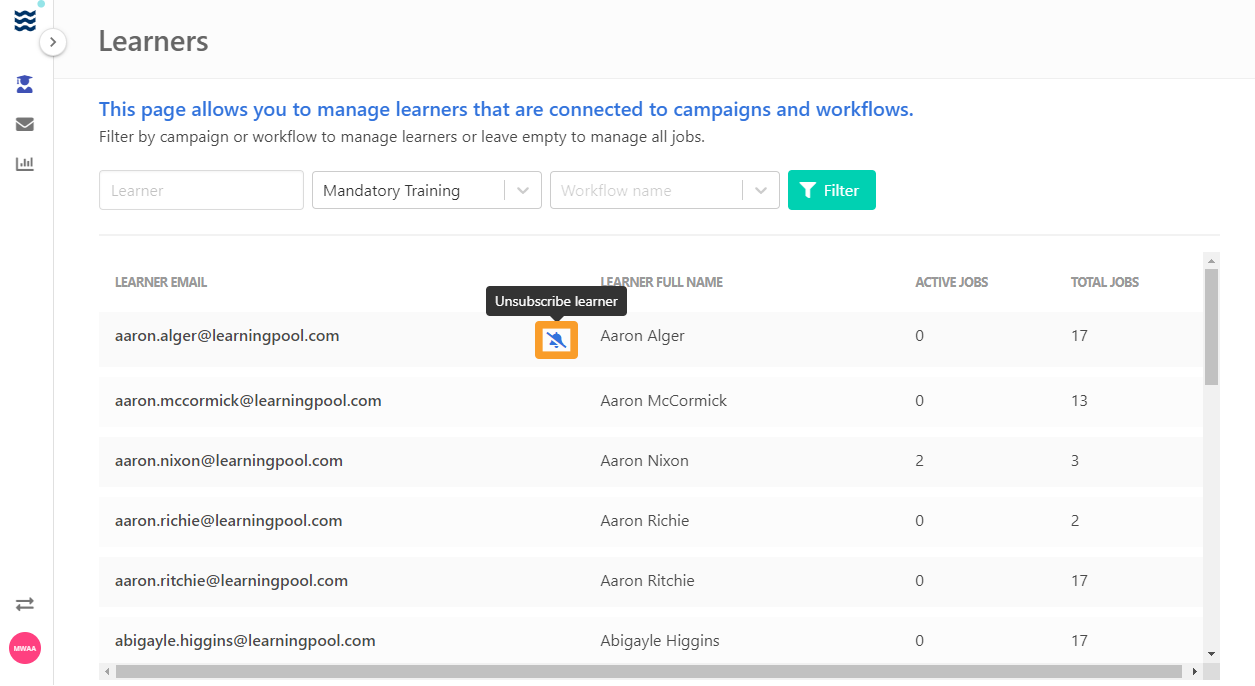The width and height of the screenshot is (1255, 686).
Task: Open the MWAA account avatar
Action: (24, 648)
